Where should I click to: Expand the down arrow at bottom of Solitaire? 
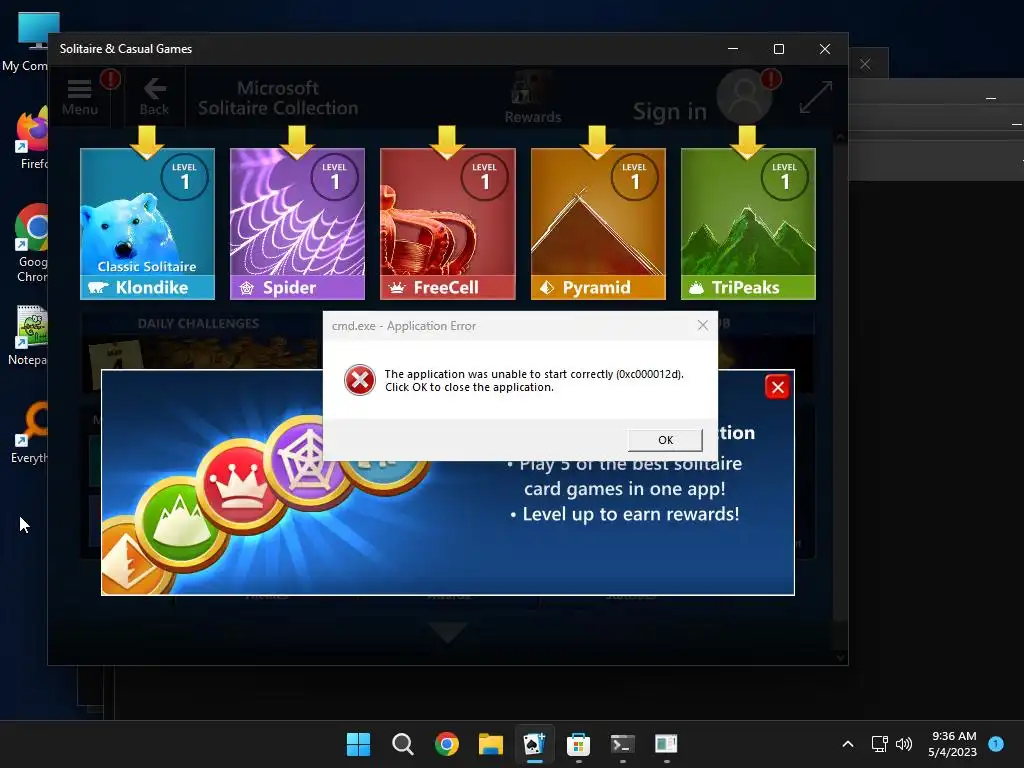pyautogui.click(x=448, y=632)
